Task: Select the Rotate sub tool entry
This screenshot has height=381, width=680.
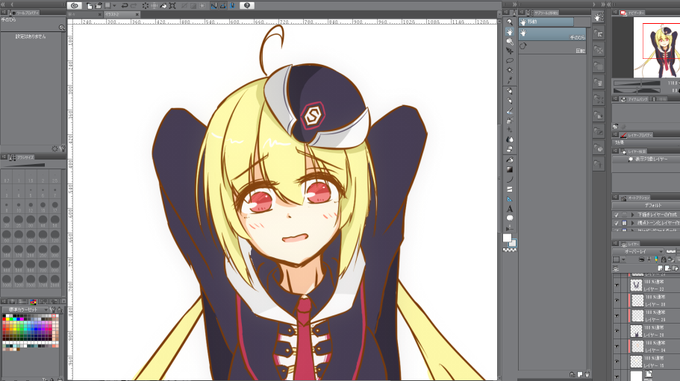Action: click(x=552, y=47)
